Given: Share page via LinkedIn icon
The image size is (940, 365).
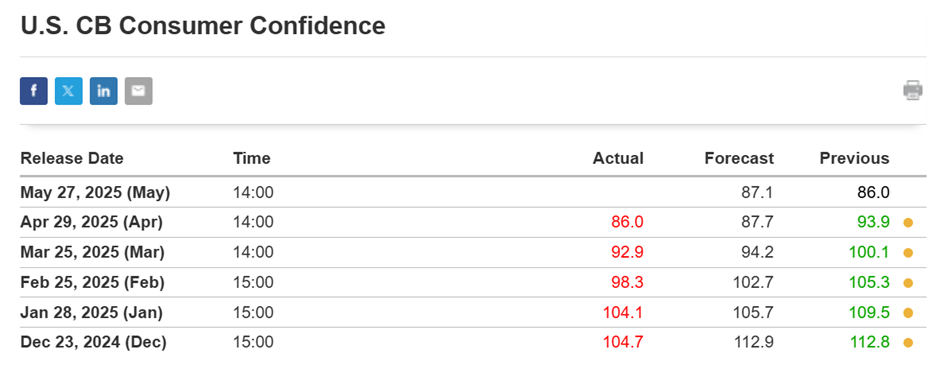Looking at the screenshot, I should (x=104, y=91).
